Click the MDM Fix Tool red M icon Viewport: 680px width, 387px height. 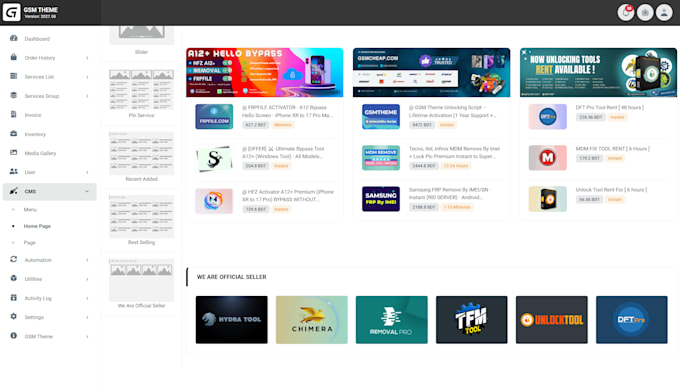click(547, 157)
